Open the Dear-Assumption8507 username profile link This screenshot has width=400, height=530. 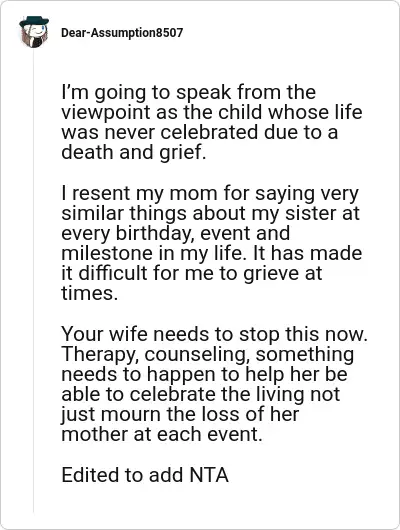pos(122,33)
